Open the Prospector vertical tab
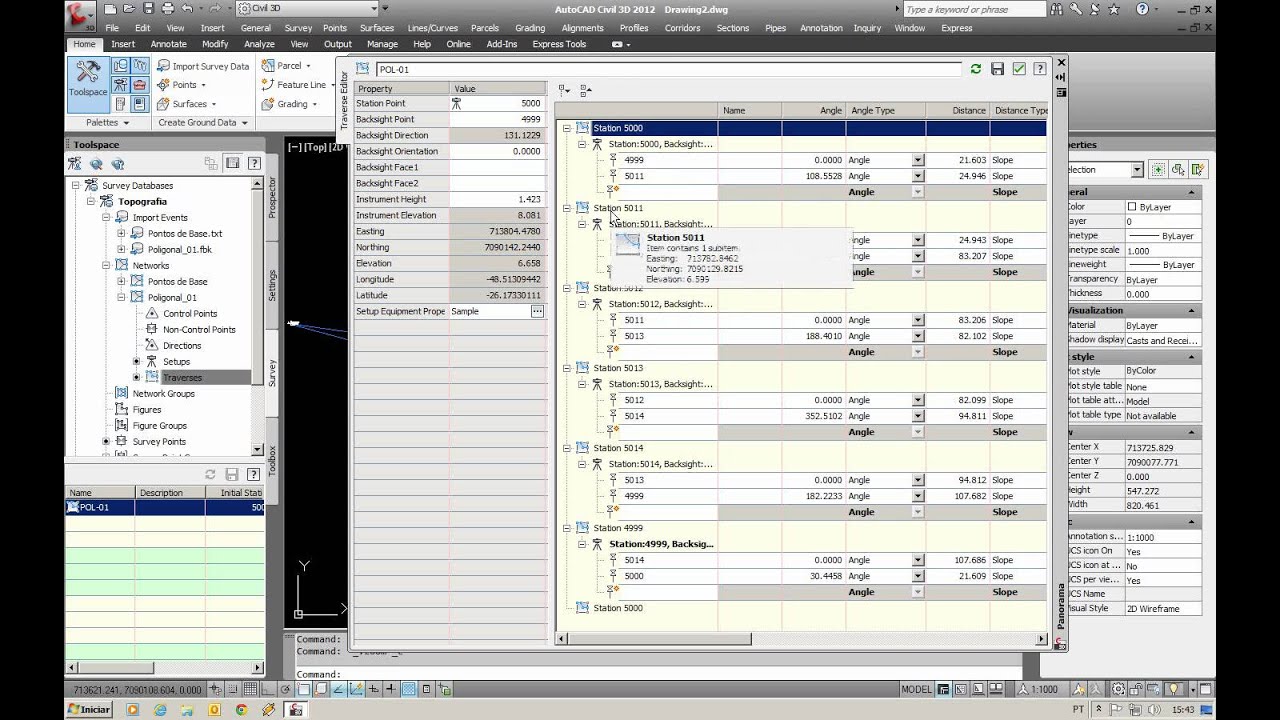 pos(272,197)
